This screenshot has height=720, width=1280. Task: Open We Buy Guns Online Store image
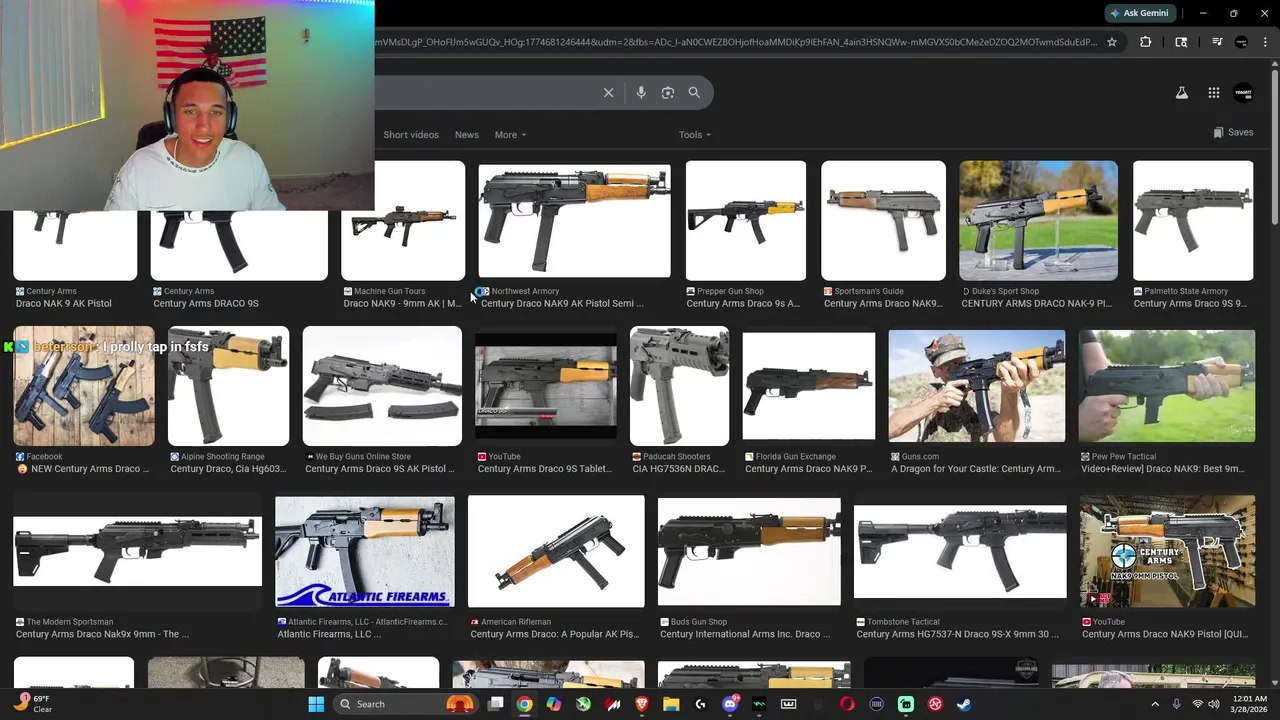(x=382, y=386)
